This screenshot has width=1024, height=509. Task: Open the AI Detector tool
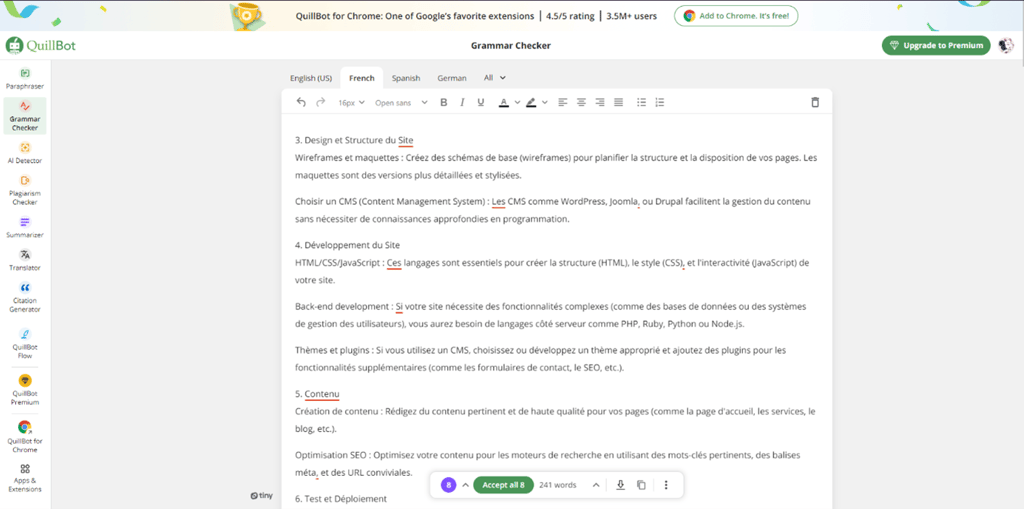[25, 153]
